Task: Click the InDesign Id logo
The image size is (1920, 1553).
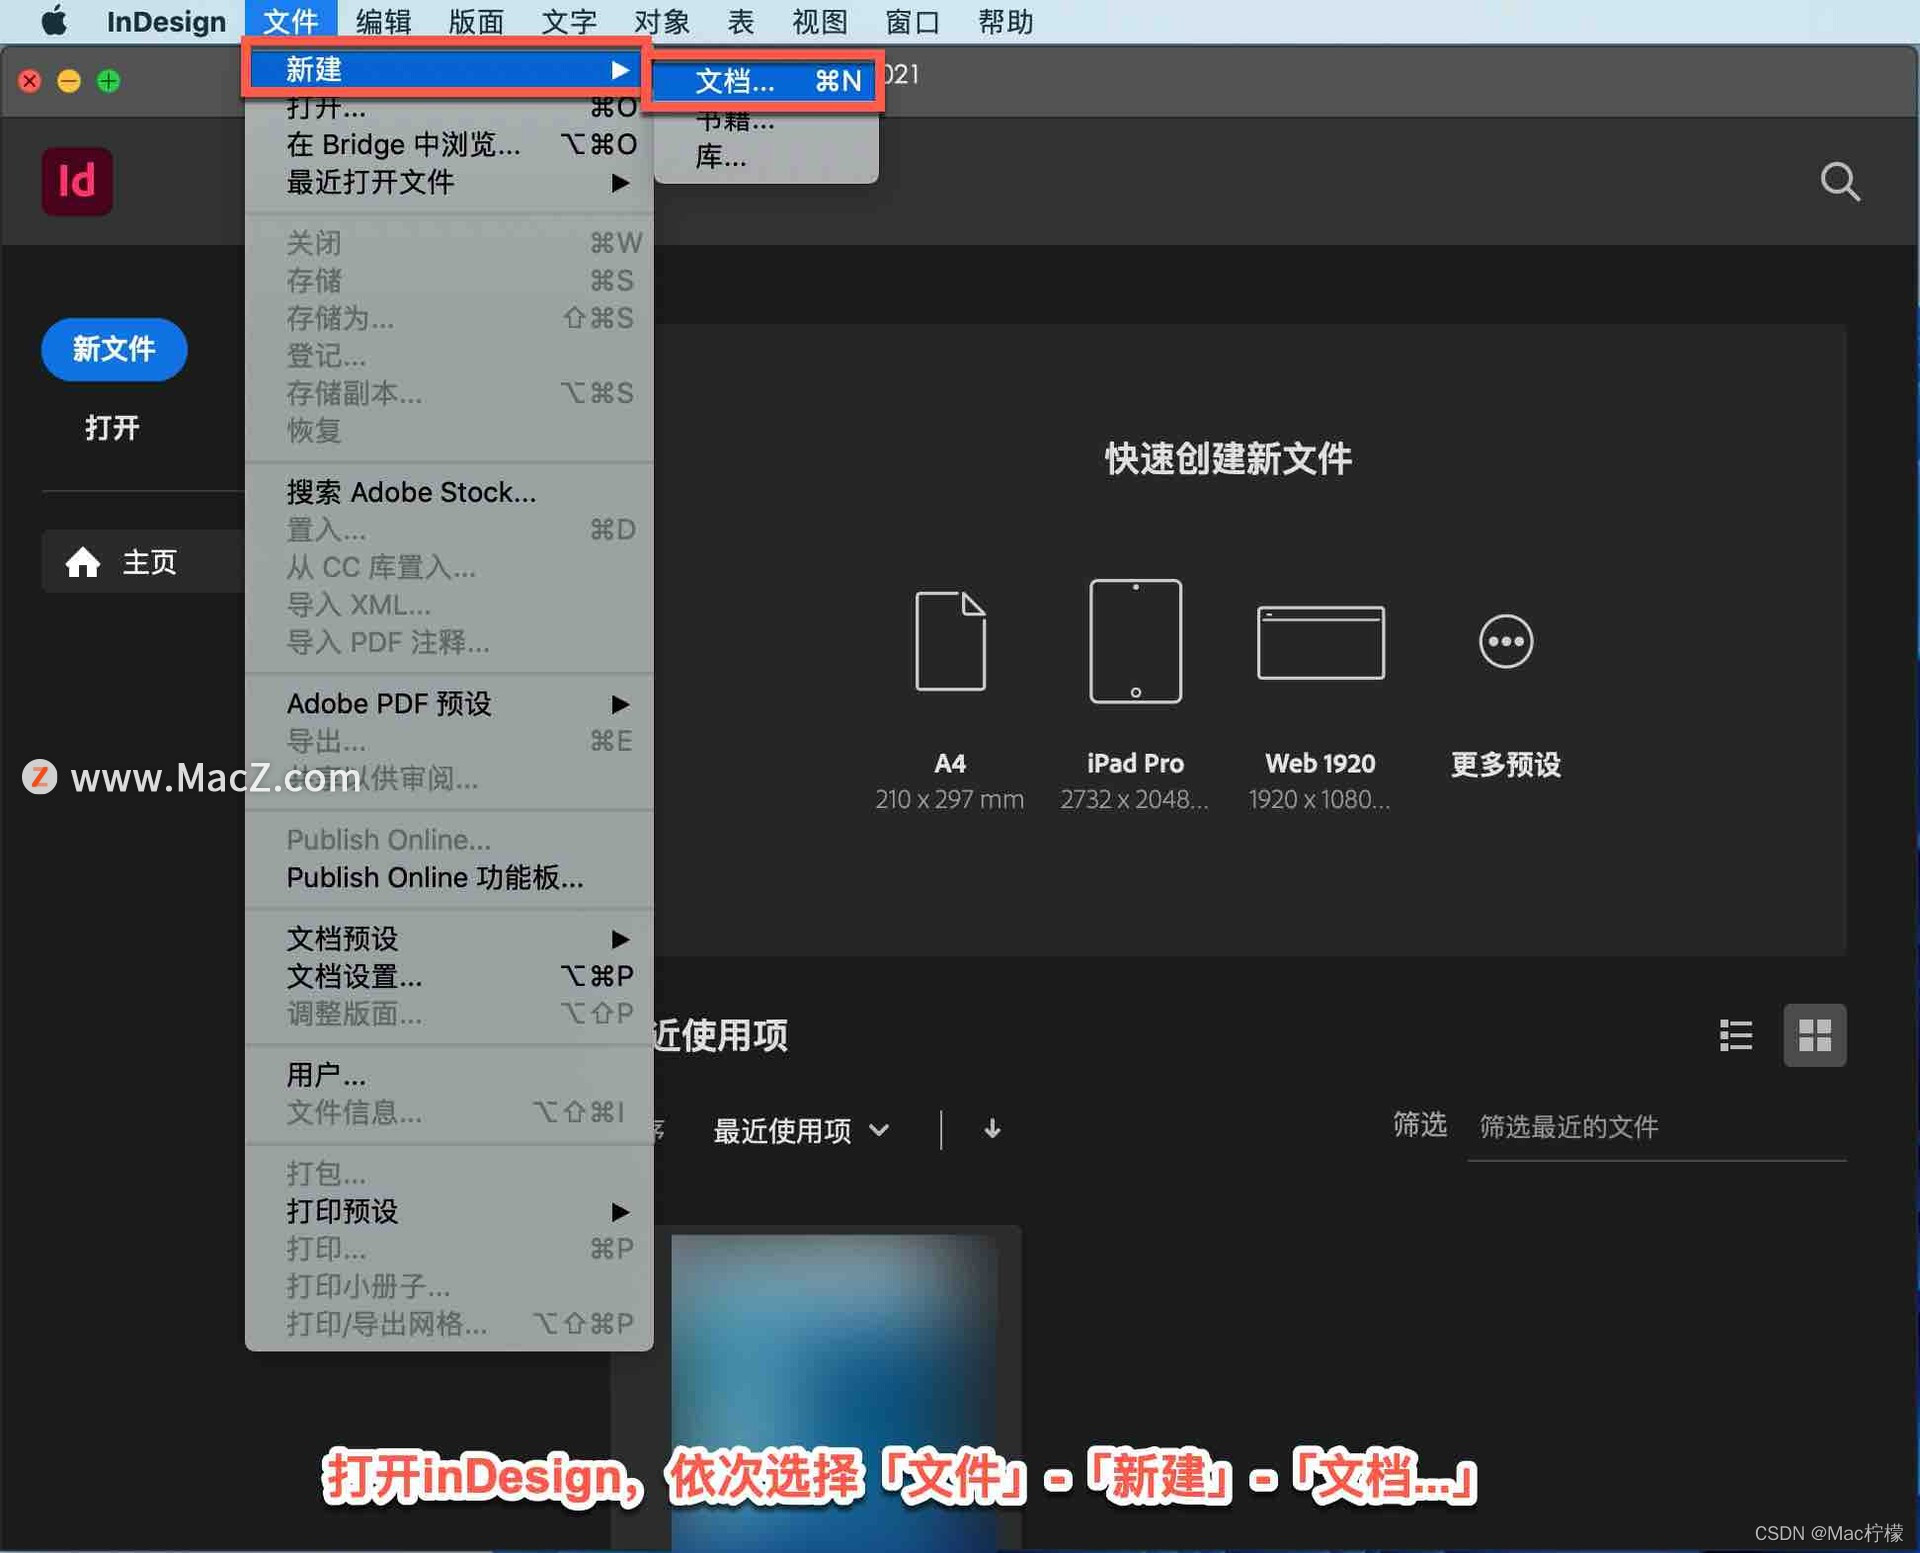Action: point(77,181)
